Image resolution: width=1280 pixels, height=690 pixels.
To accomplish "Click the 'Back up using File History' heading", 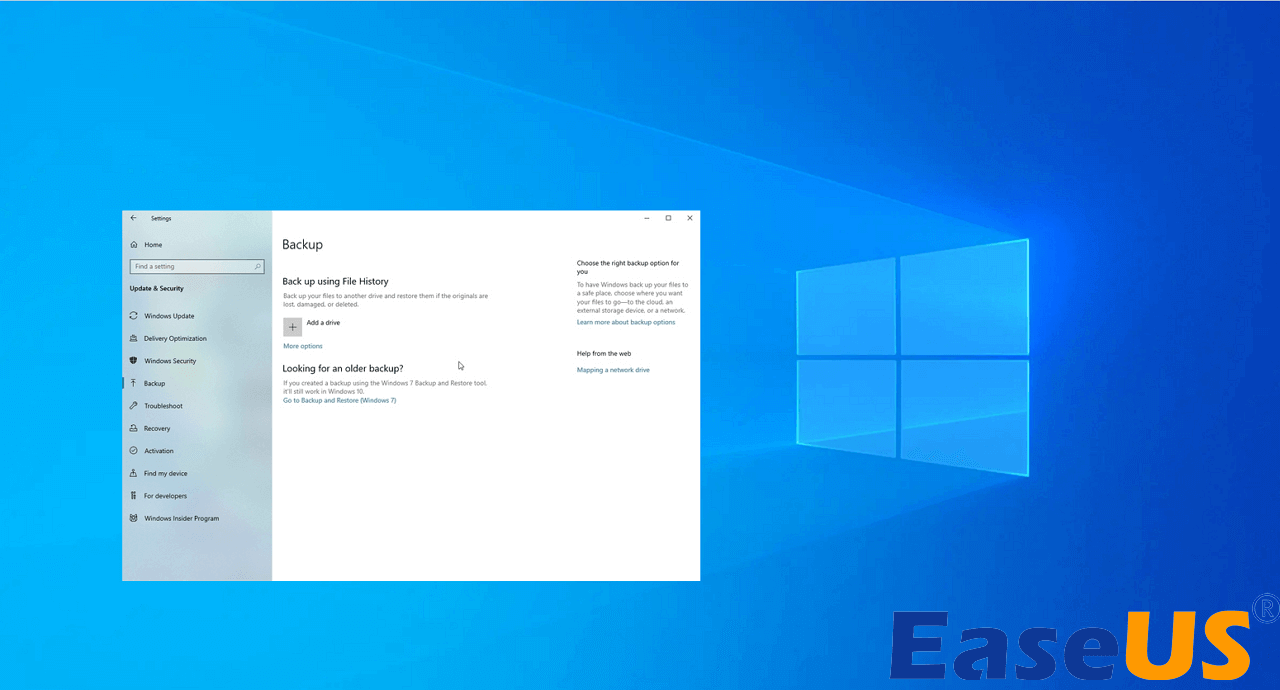I will coord(335,282).
